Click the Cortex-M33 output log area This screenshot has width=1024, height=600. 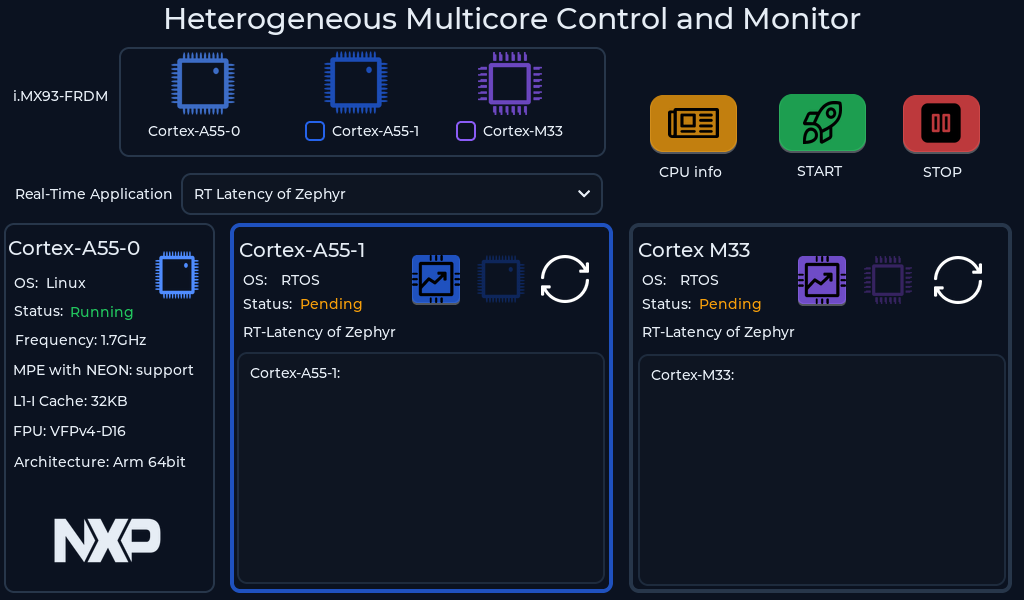coord(822,469)
